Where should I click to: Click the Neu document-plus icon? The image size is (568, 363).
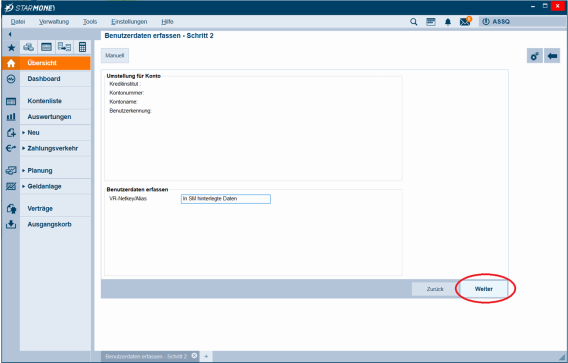(x=11, y=133)
